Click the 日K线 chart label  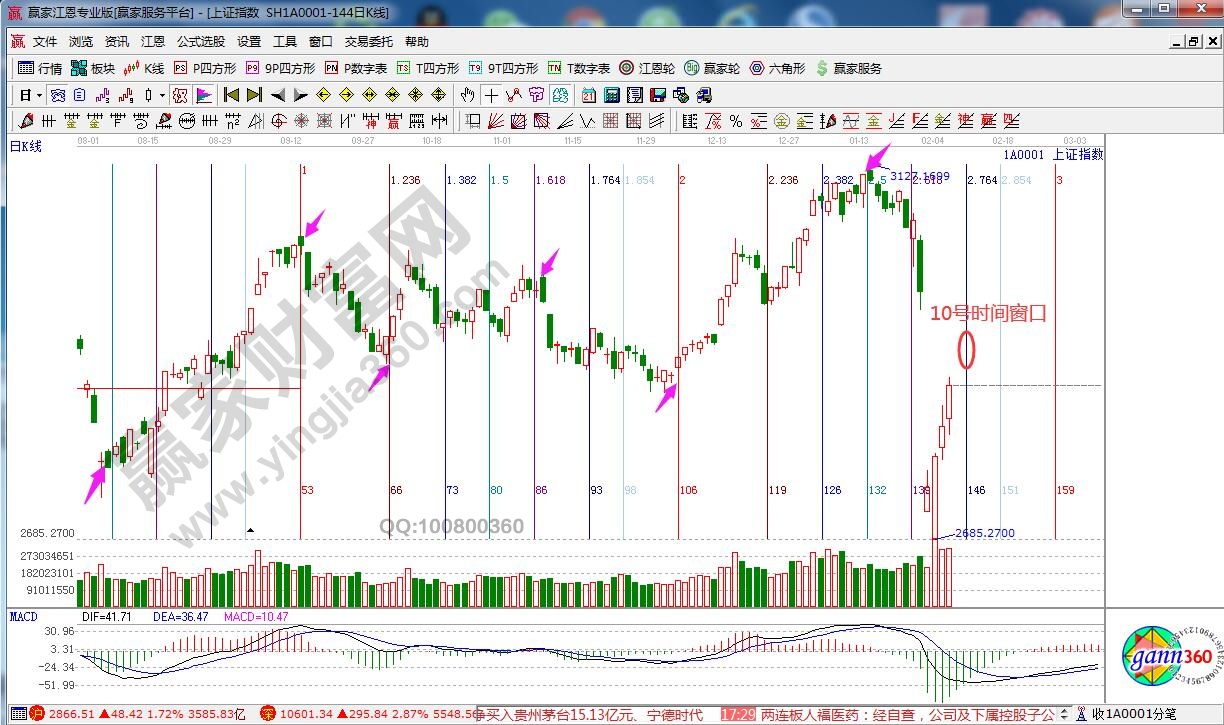(26, 147)
